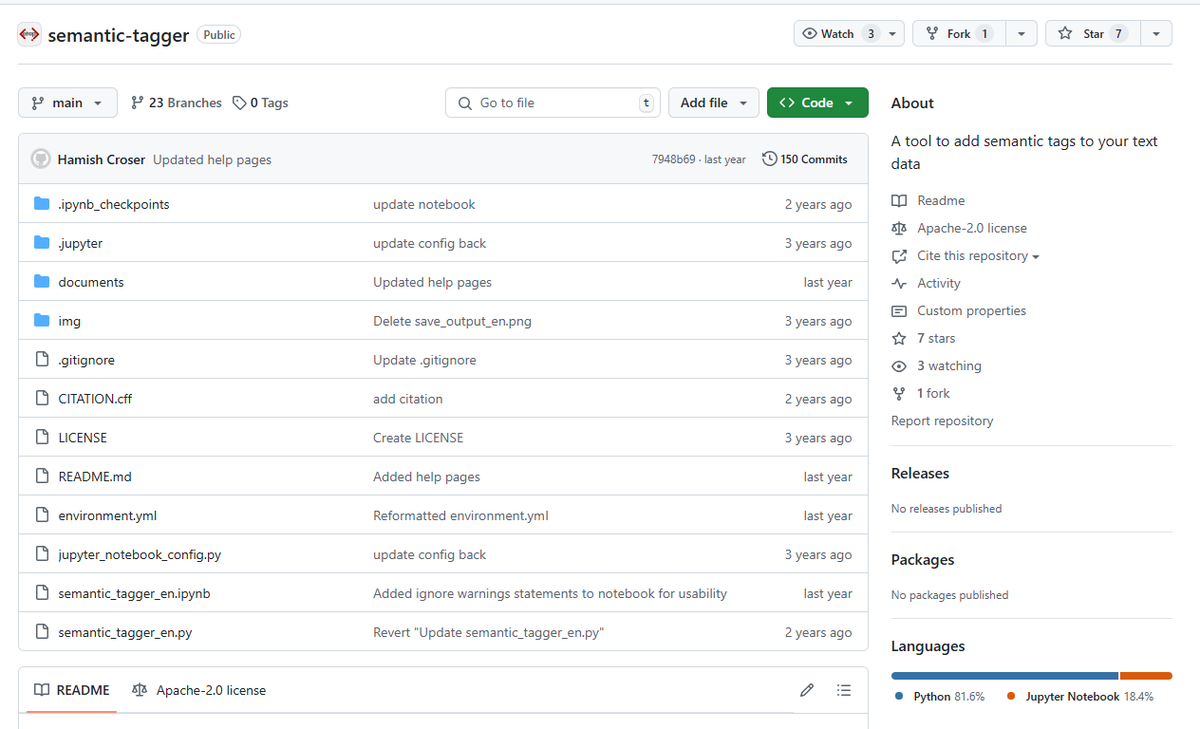Switch to the Apache-2.0 license tab
Screen dimensions: 1200x729
point(199,690)
